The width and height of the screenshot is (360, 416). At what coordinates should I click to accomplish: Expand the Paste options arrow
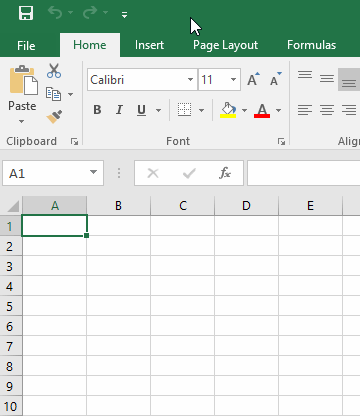click(x=21, y=121)
